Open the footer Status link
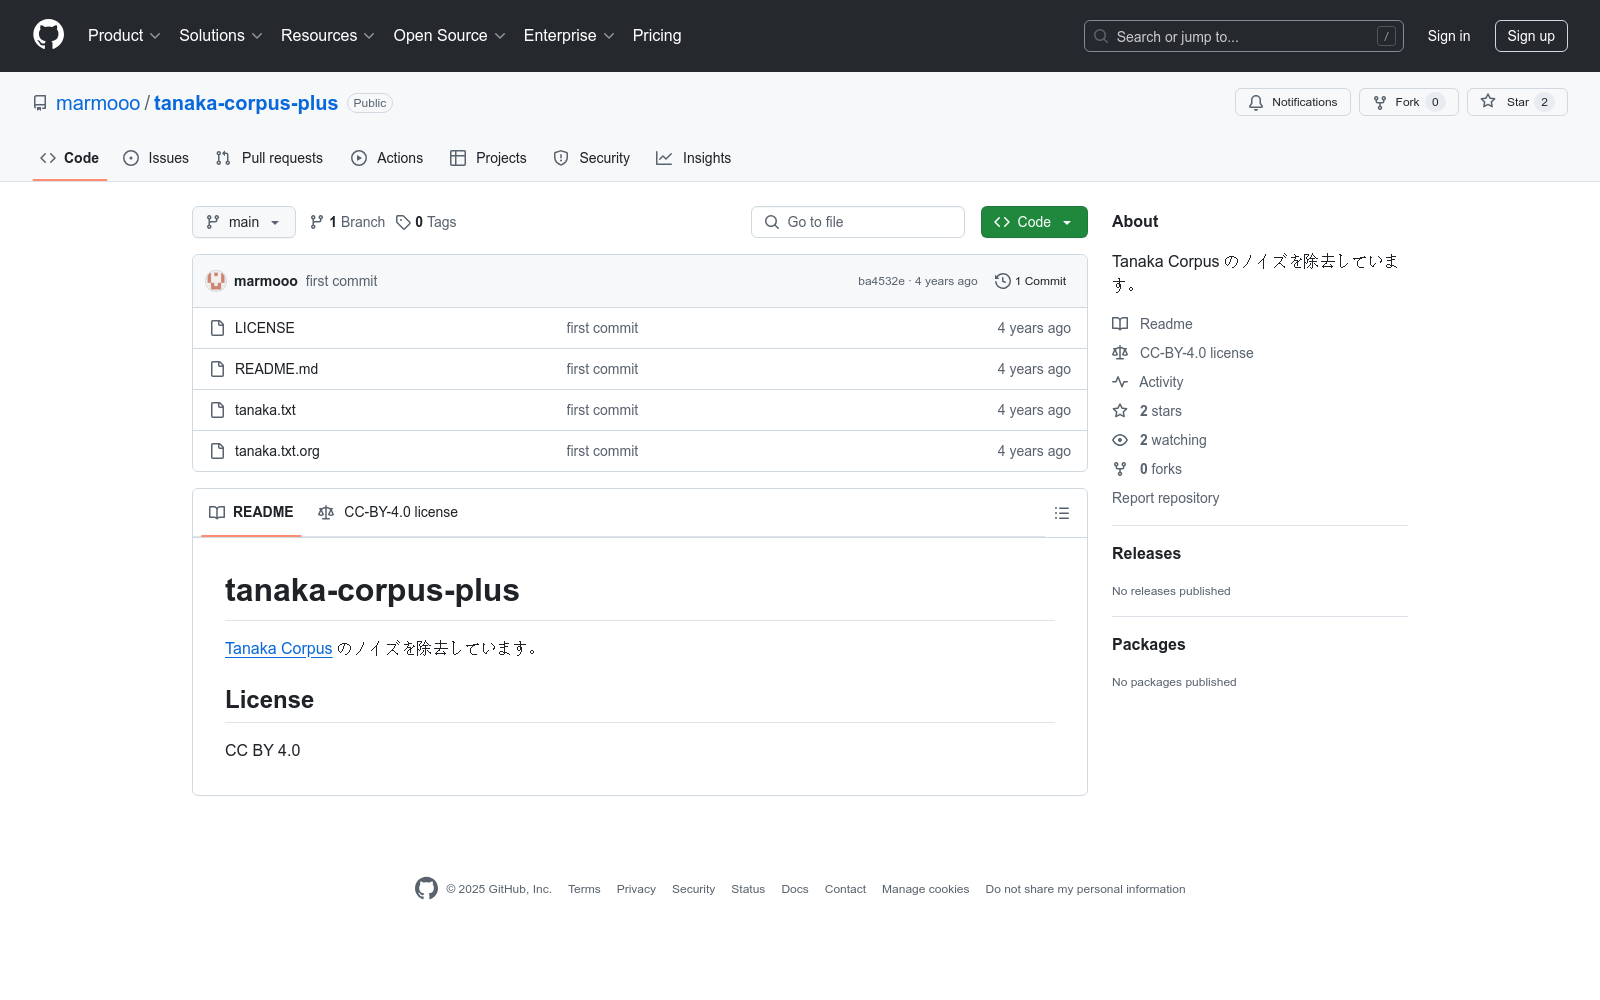 (x=748, y=889)
